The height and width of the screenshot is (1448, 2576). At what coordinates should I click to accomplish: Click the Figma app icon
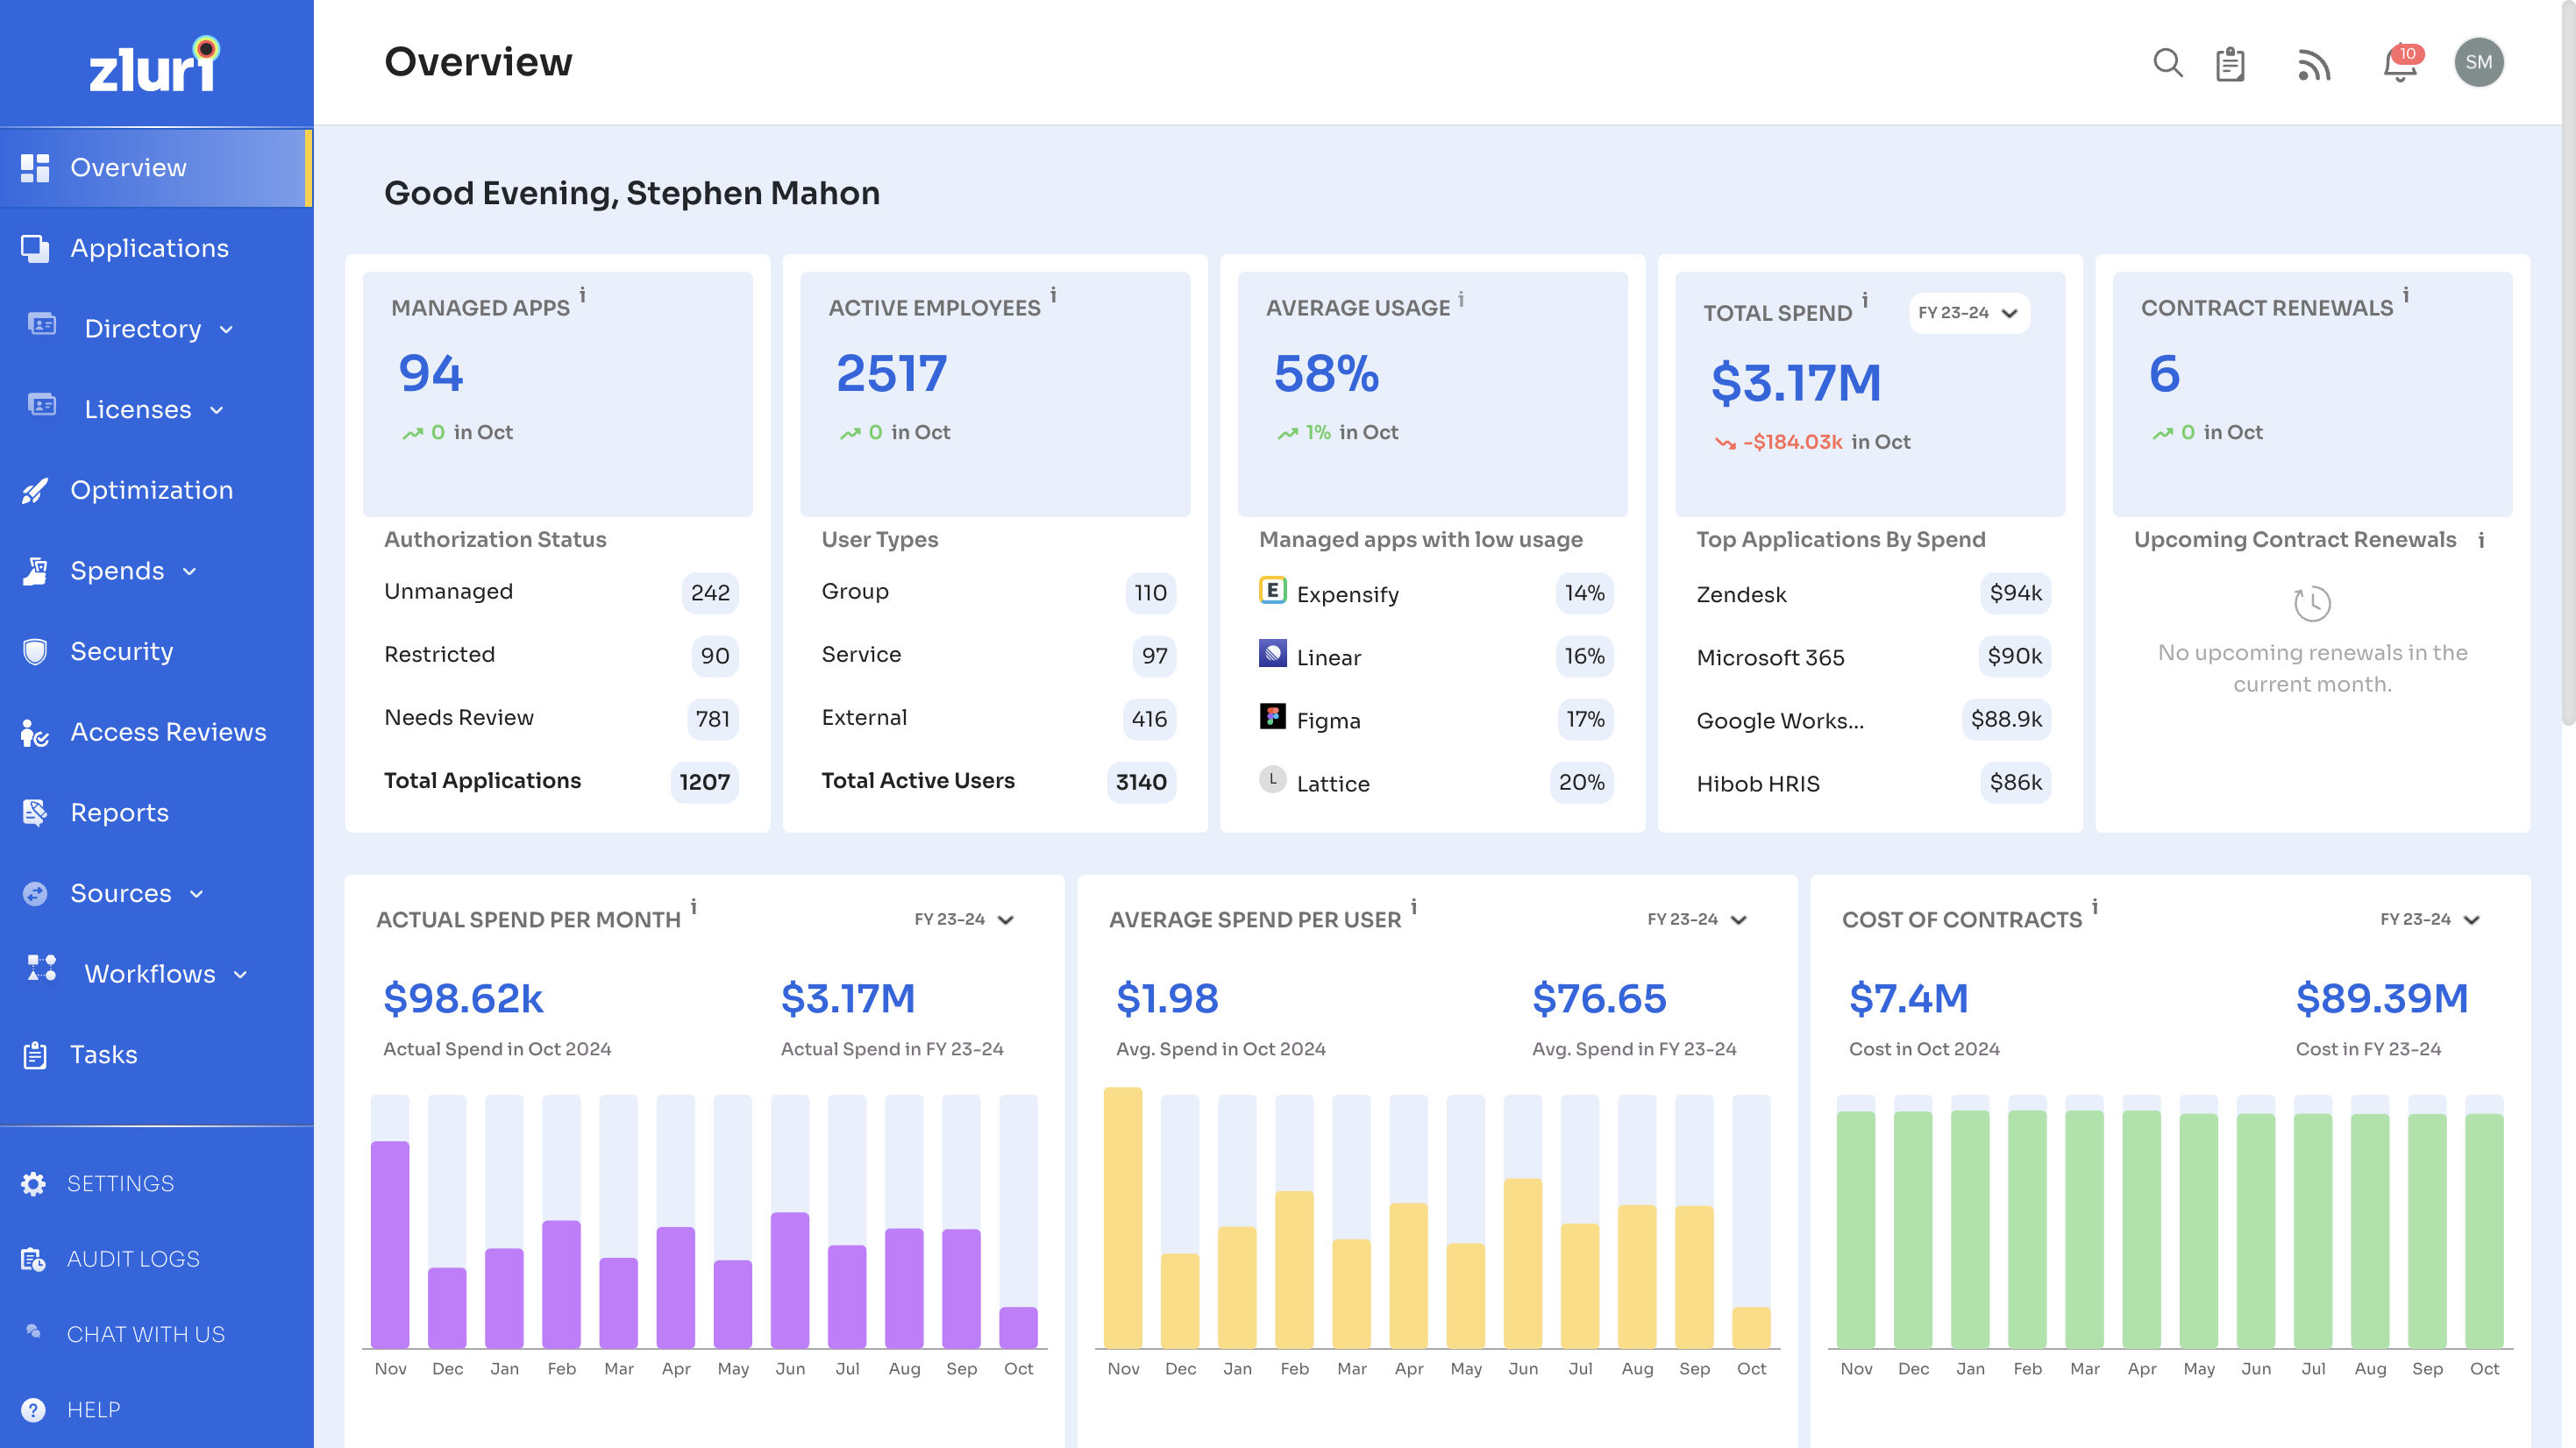(x=1272, y=717)
